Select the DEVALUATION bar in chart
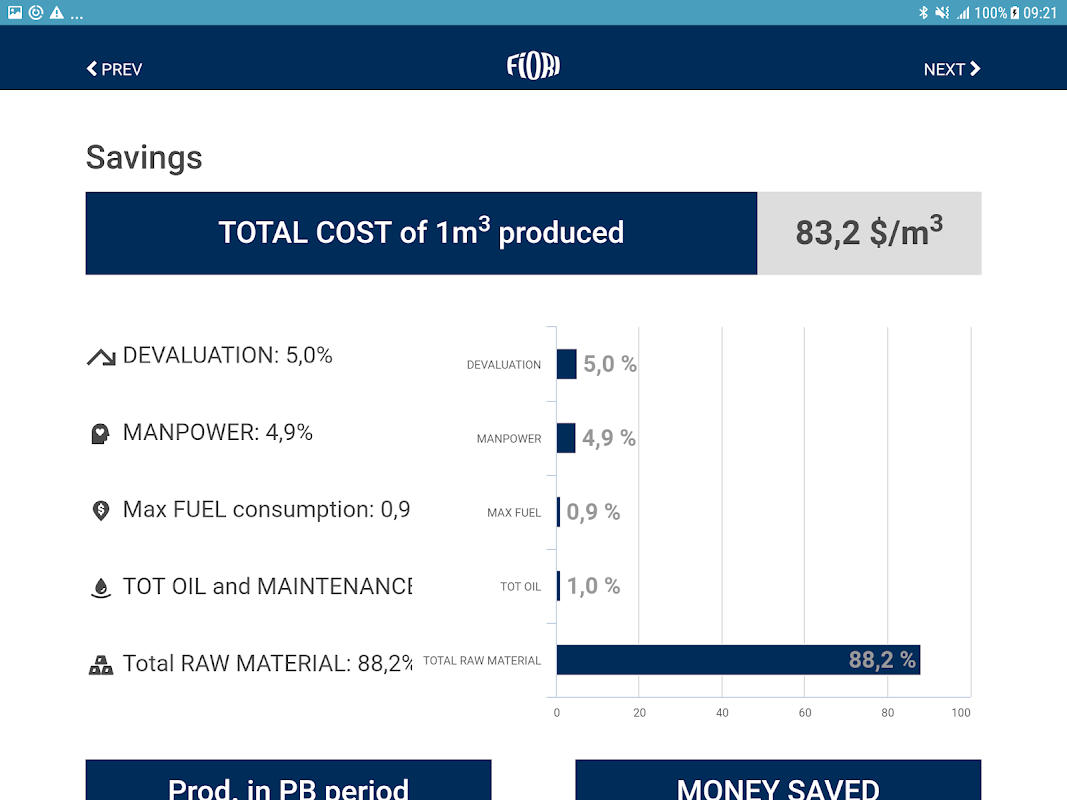 coord(567,364)
